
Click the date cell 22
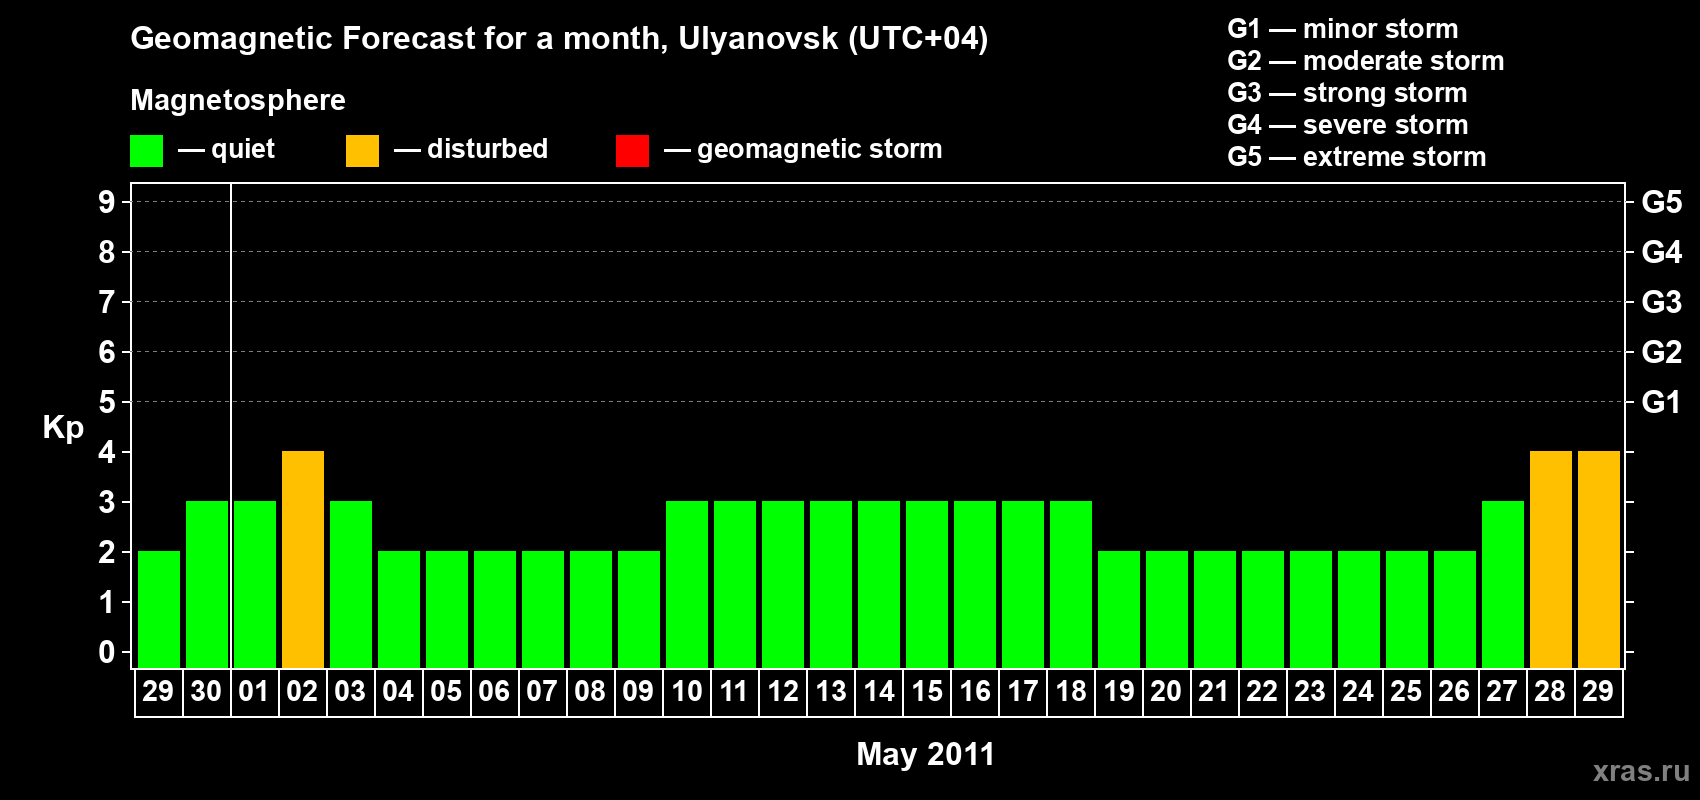click(1262, 692)
